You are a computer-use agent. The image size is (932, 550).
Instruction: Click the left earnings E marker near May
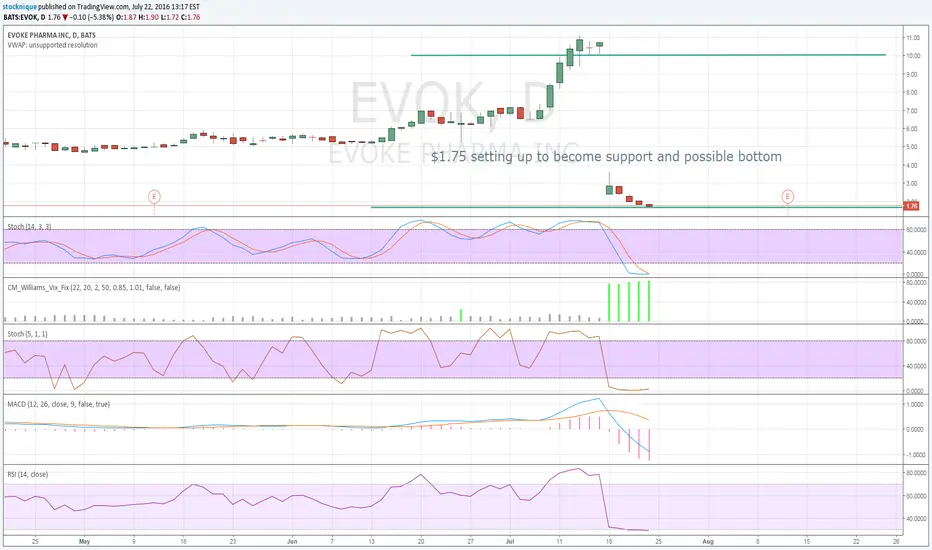point(154,196)
